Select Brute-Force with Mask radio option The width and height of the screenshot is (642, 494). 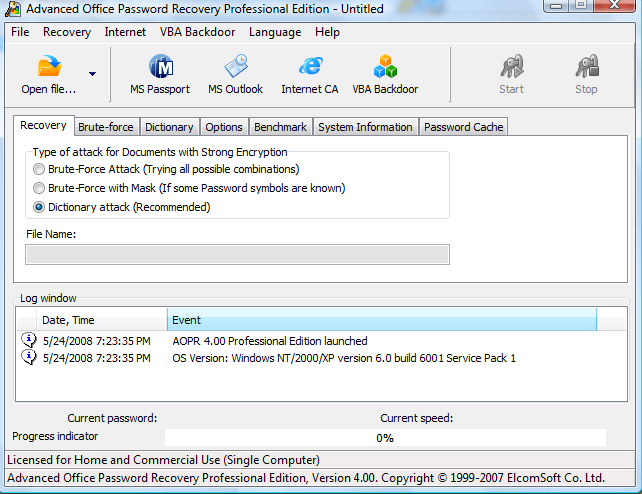point(39,188)
